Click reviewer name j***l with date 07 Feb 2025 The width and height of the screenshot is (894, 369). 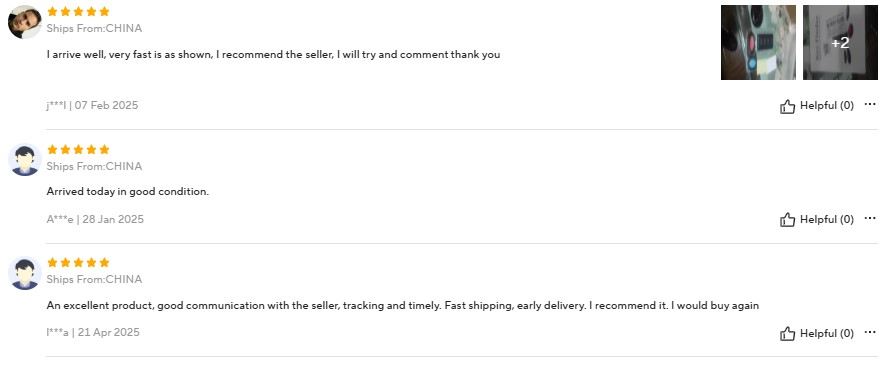(92, 106)
